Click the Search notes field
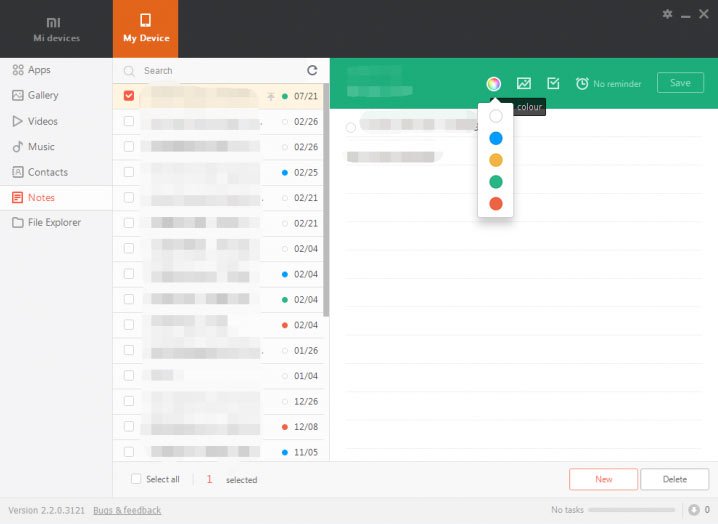The height and width of the screenshot is (524, 718). click(x=222, y=71)
